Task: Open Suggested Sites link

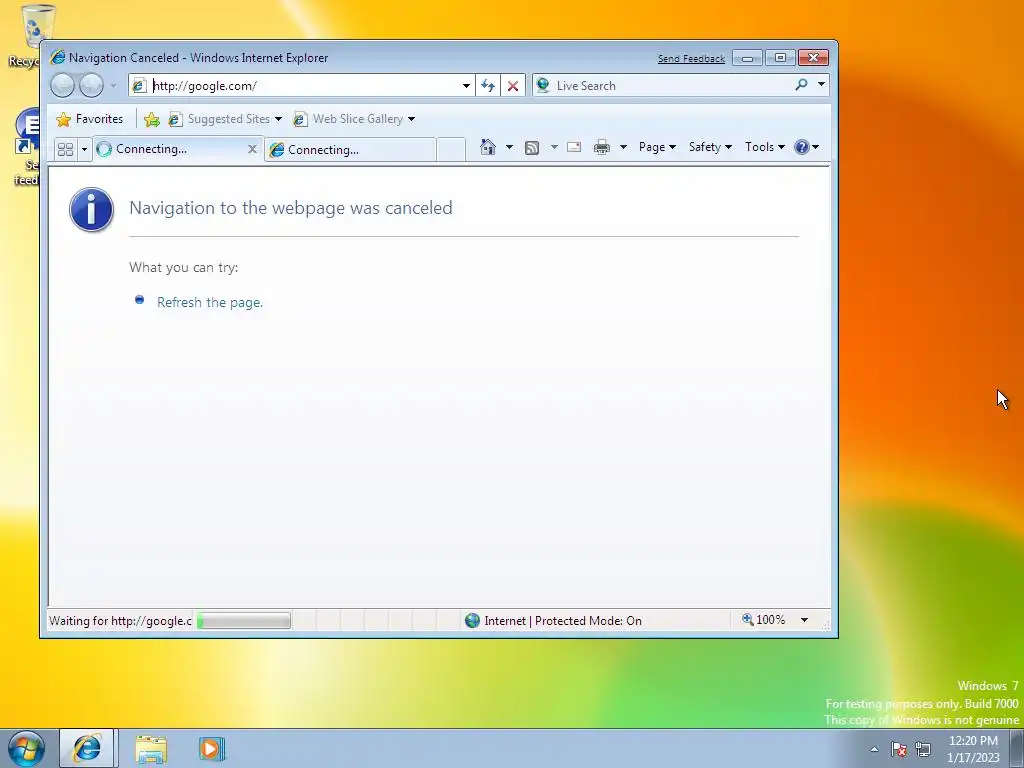Action: pyautogui.click(x=224, y=119)
